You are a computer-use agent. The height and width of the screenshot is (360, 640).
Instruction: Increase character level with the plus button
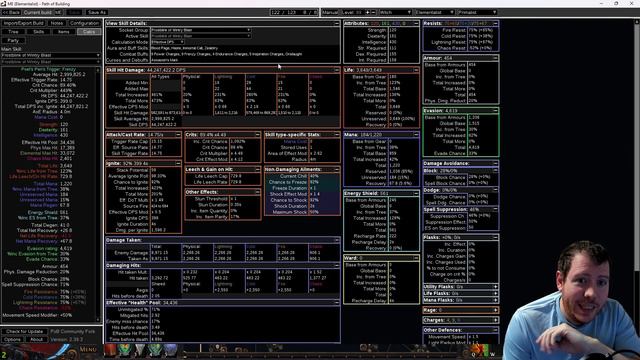(367, 12)
